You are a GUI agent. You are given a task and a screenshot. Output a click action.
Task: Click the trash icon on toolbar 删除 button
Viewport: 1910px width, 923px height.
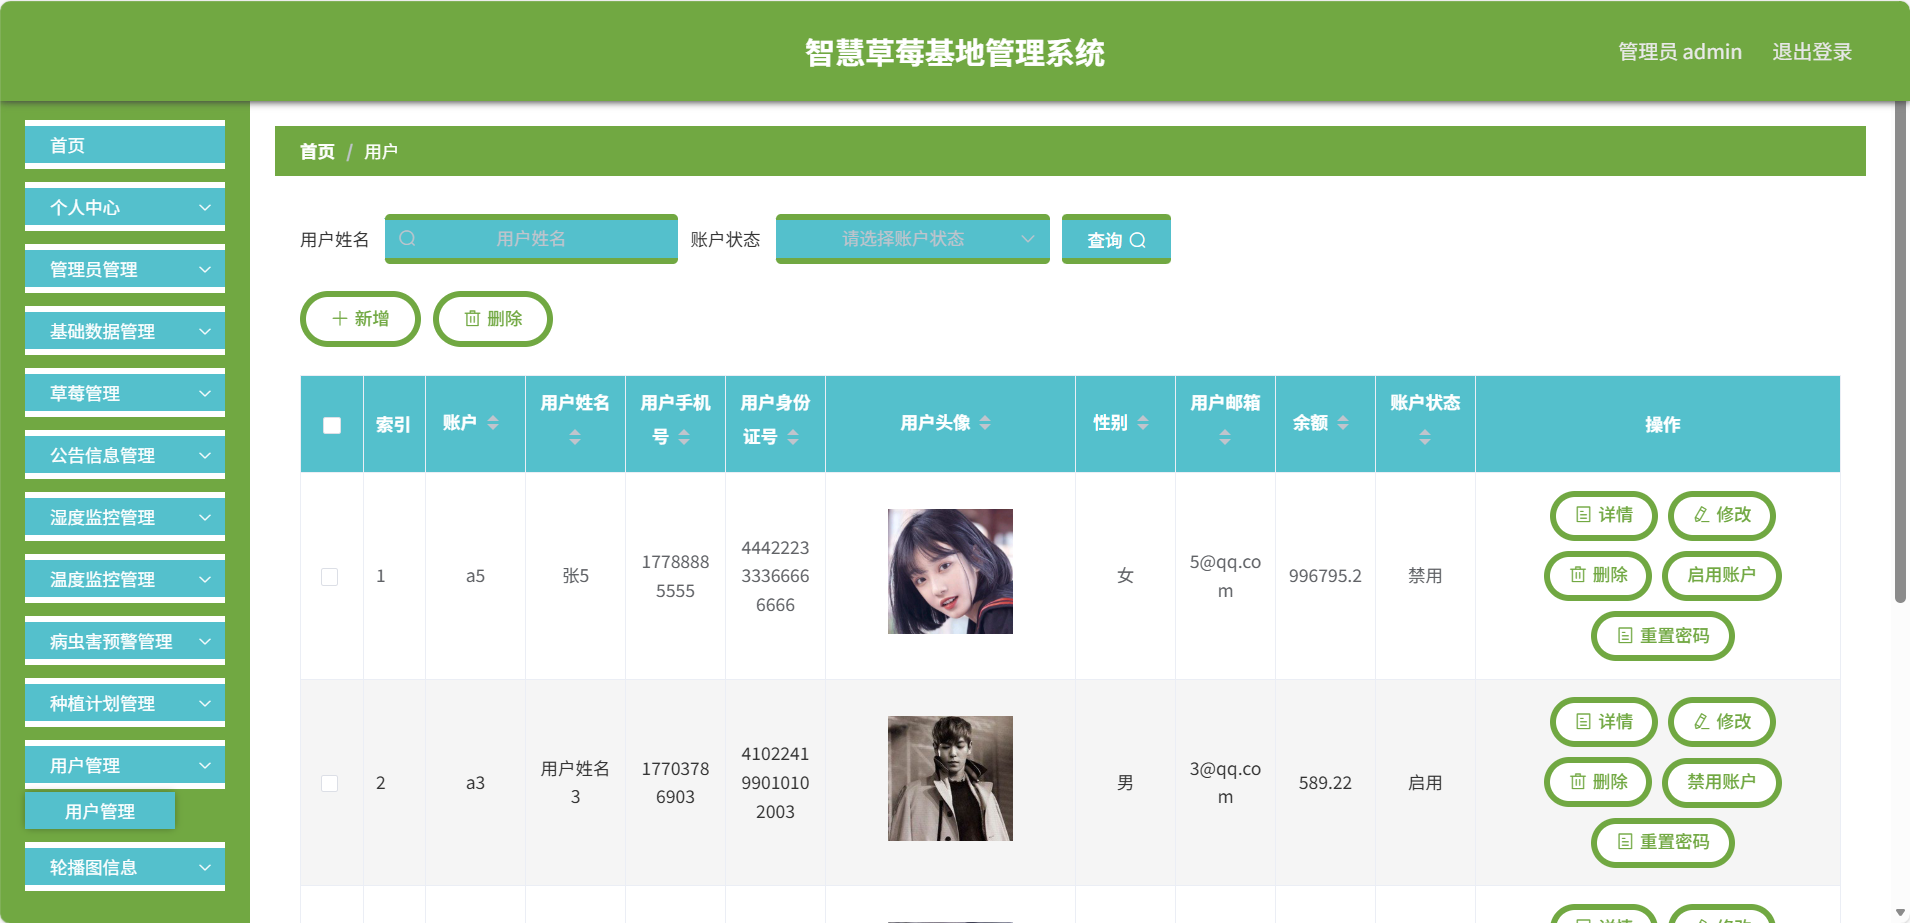[472, 318]
